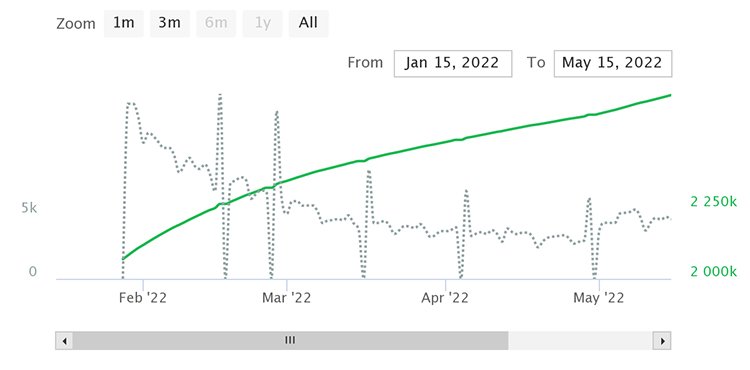Click the green 2 000k axis label
Viewport: 750px width, 370px height.
pyautogui.click(x=714, y=272)
